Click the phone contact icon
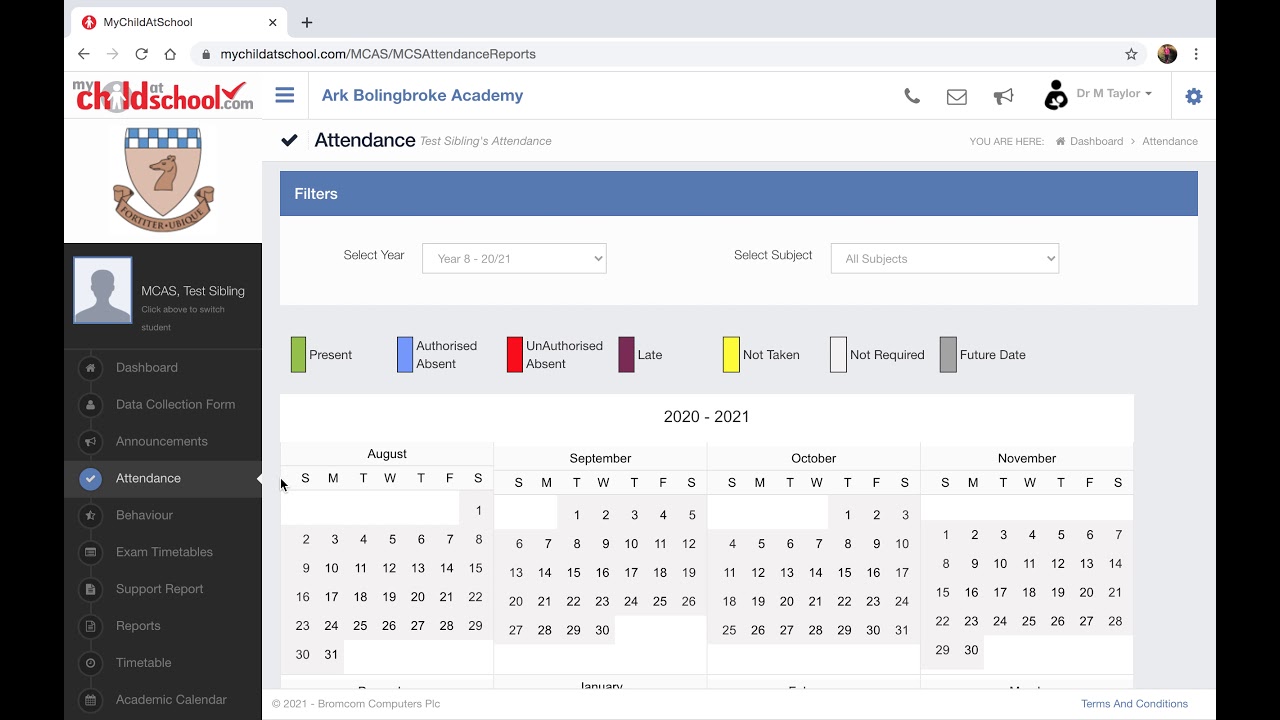Screen dimensions: 1280x720 pyautogui.click(x=912, y=96)
